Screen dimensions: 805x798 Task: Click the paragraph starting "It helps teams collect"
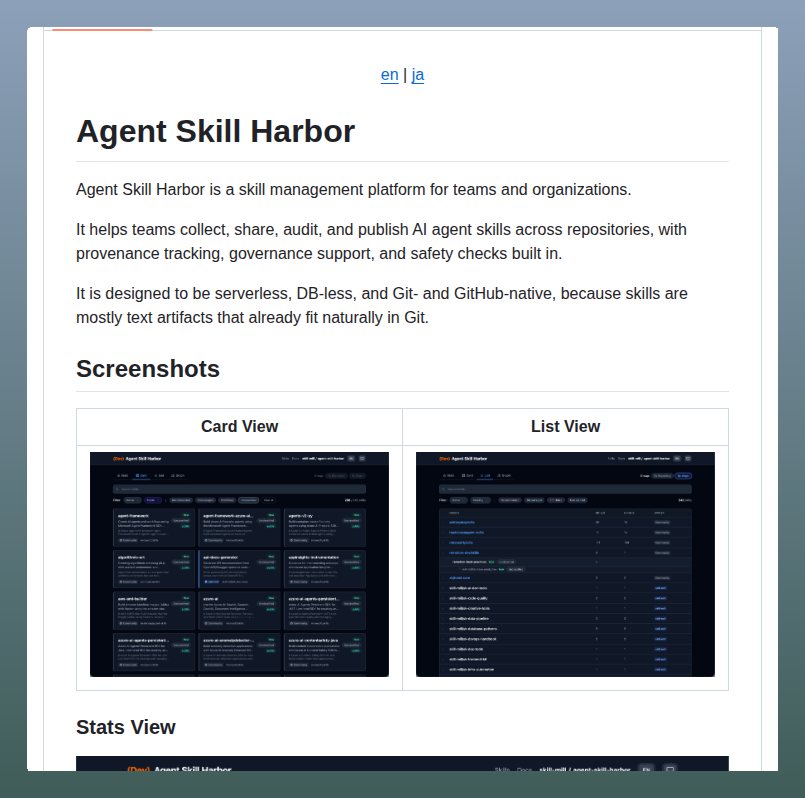(x=381, y=241)
